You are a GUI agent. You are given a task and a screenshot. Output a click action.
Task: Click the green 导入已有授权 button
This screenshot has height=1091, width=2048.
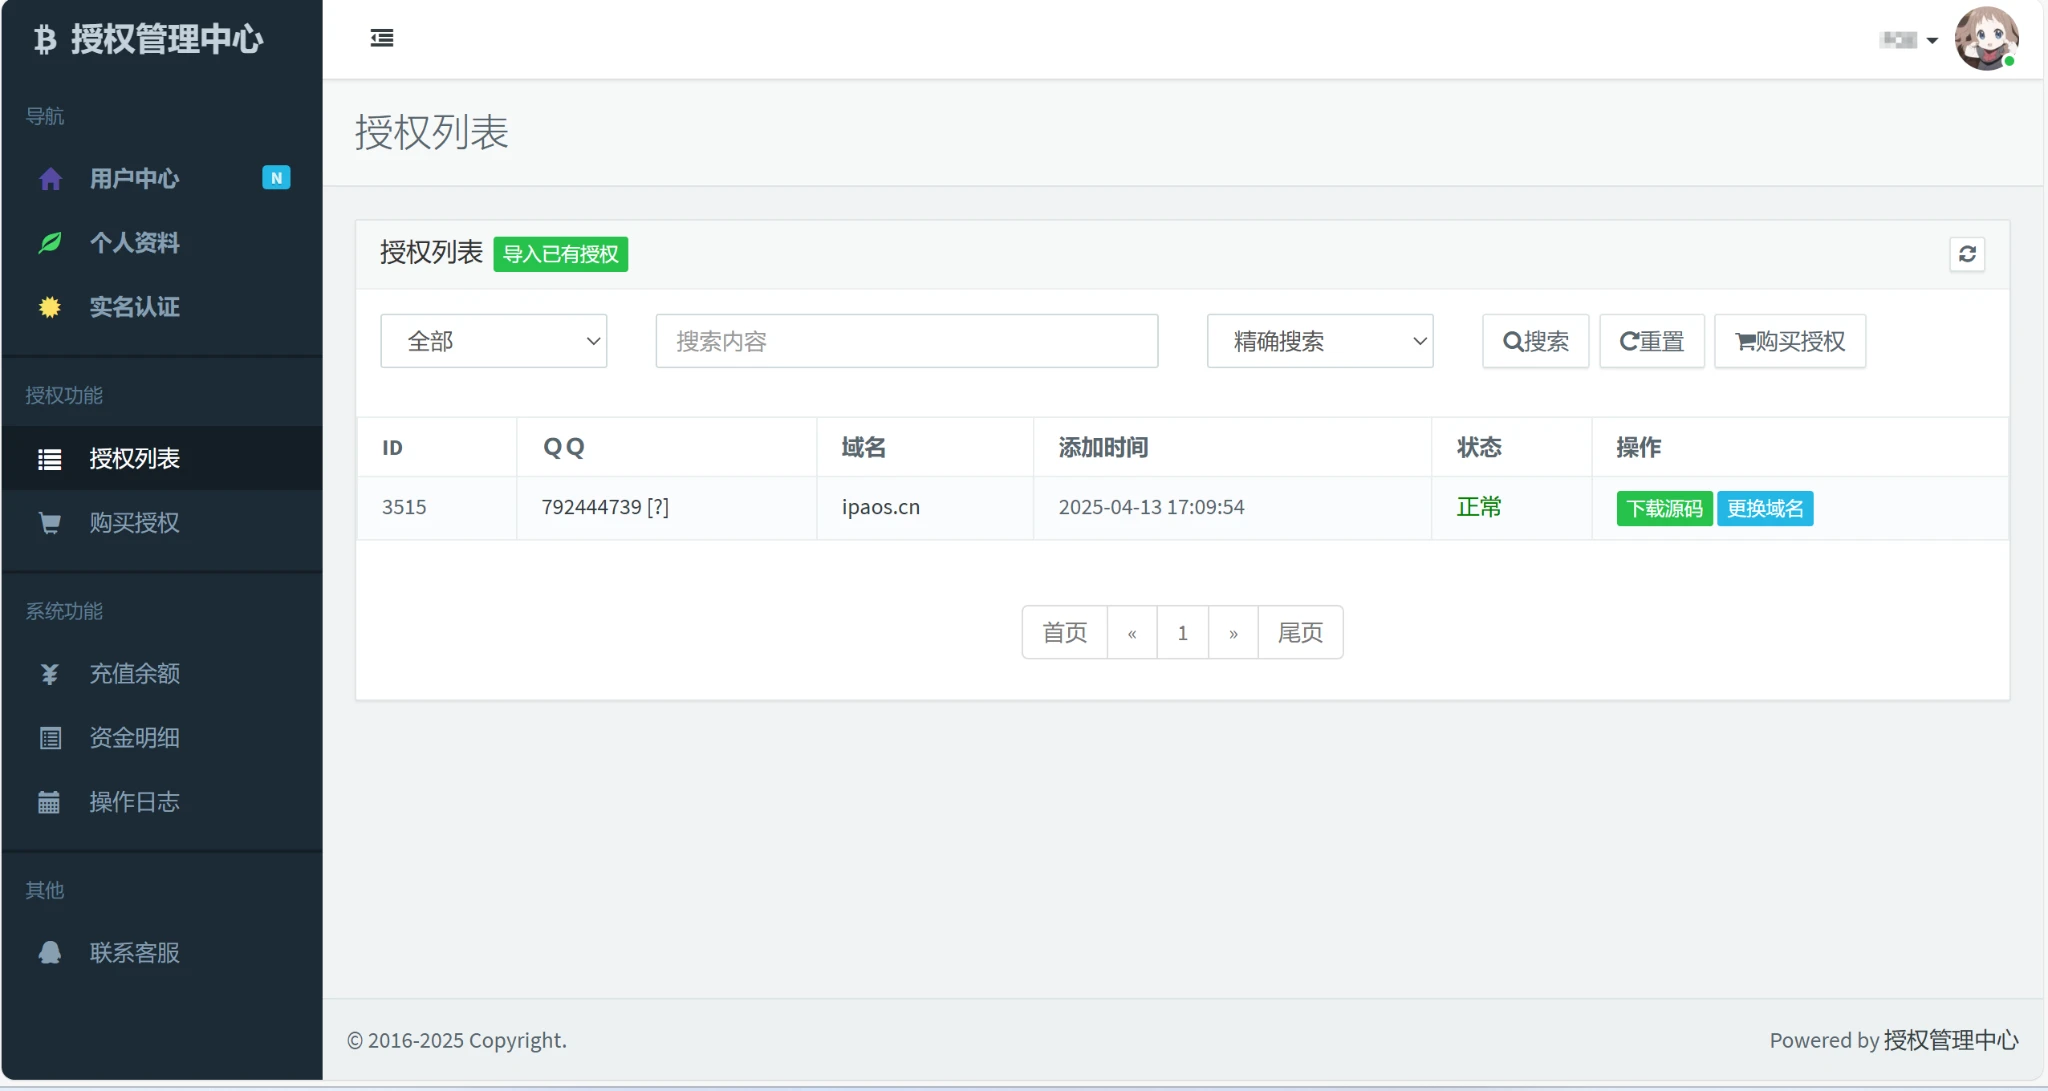coord(560,254)
